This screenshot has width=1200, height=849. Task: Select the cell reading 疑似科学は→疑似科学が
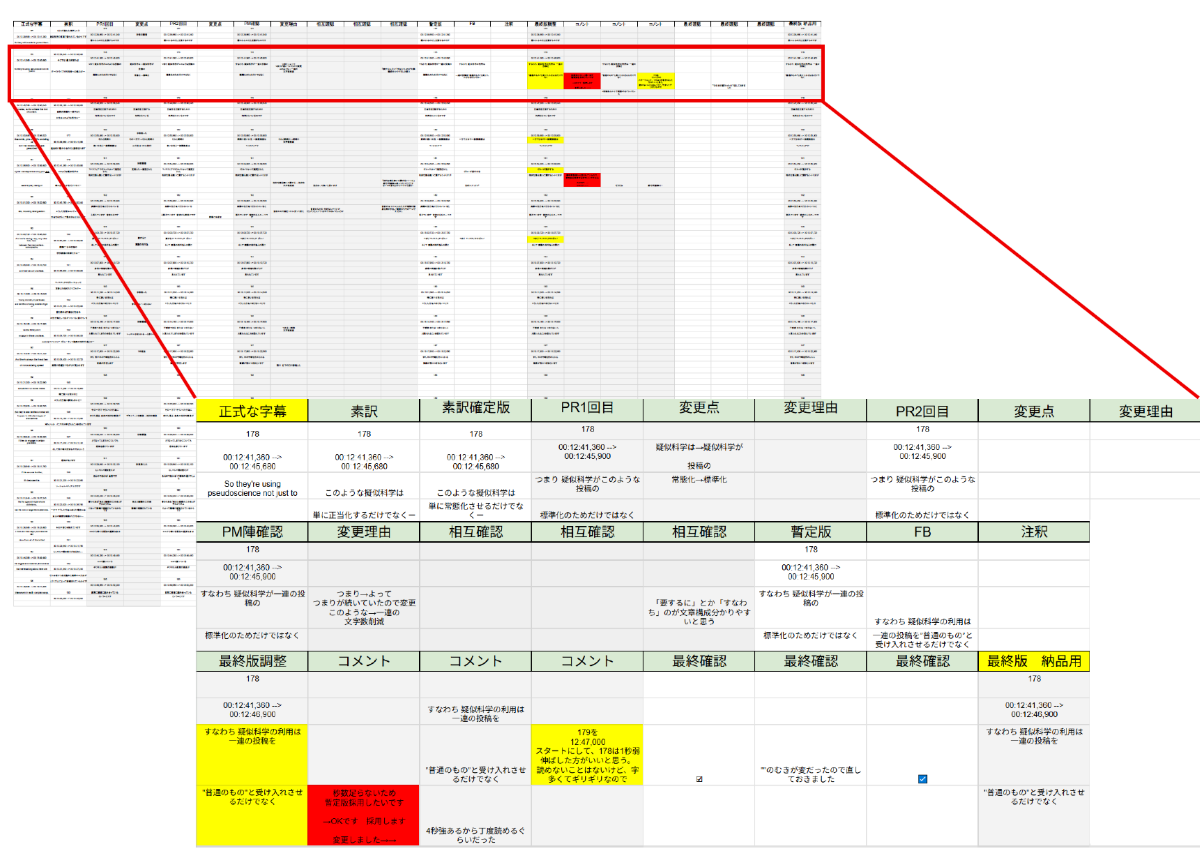point(698,446)
